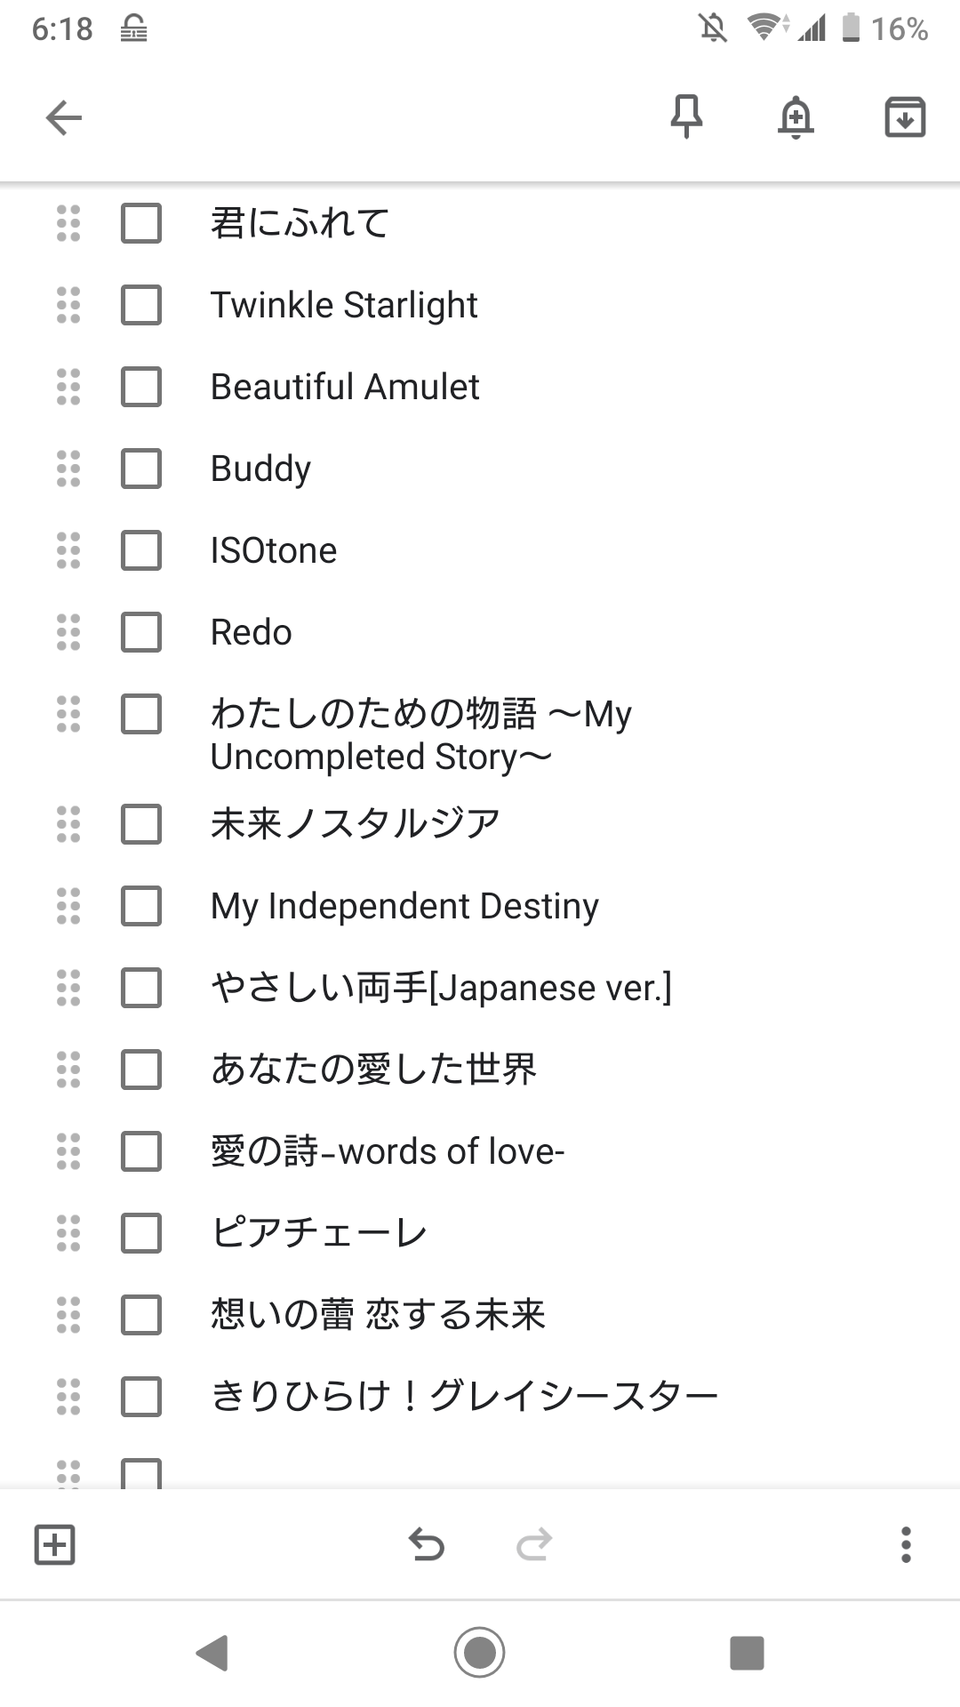The width and height of the screenshot is (960, 1707).
Task: Check off the ISOtone checkbox
Action: [x=141, y=551]
